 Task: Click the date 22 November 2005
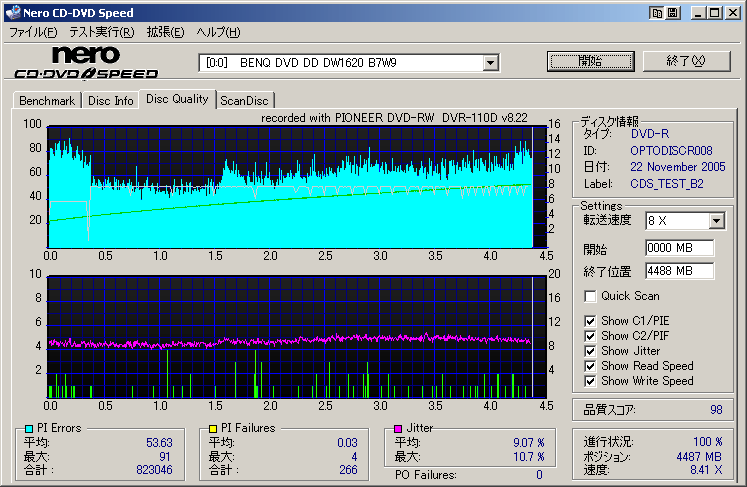tap(677, 167)
